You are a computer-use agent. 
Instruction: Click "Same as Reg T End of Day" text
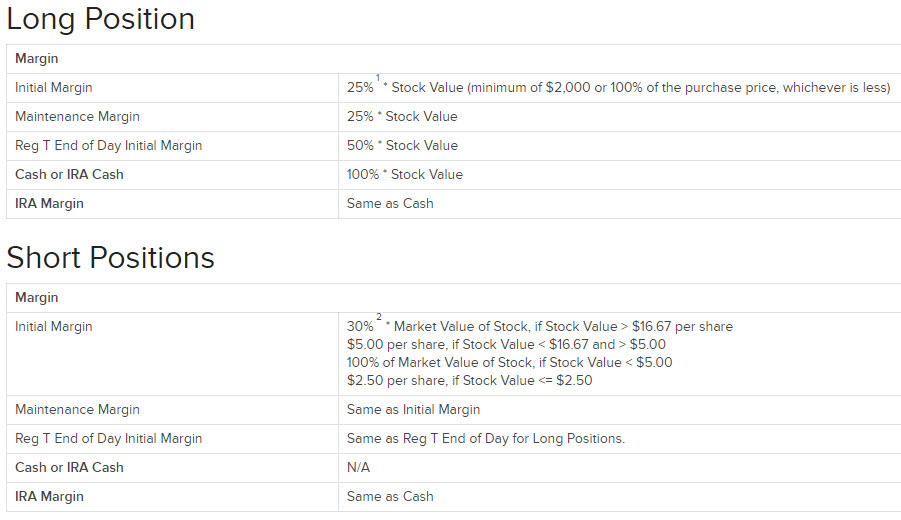click(x=485, y=439)
